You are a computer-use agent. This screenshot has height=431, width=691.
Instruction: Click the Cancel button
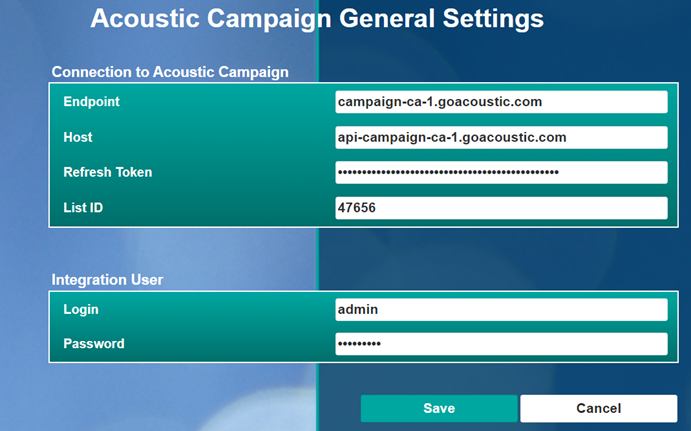[598, 408]
